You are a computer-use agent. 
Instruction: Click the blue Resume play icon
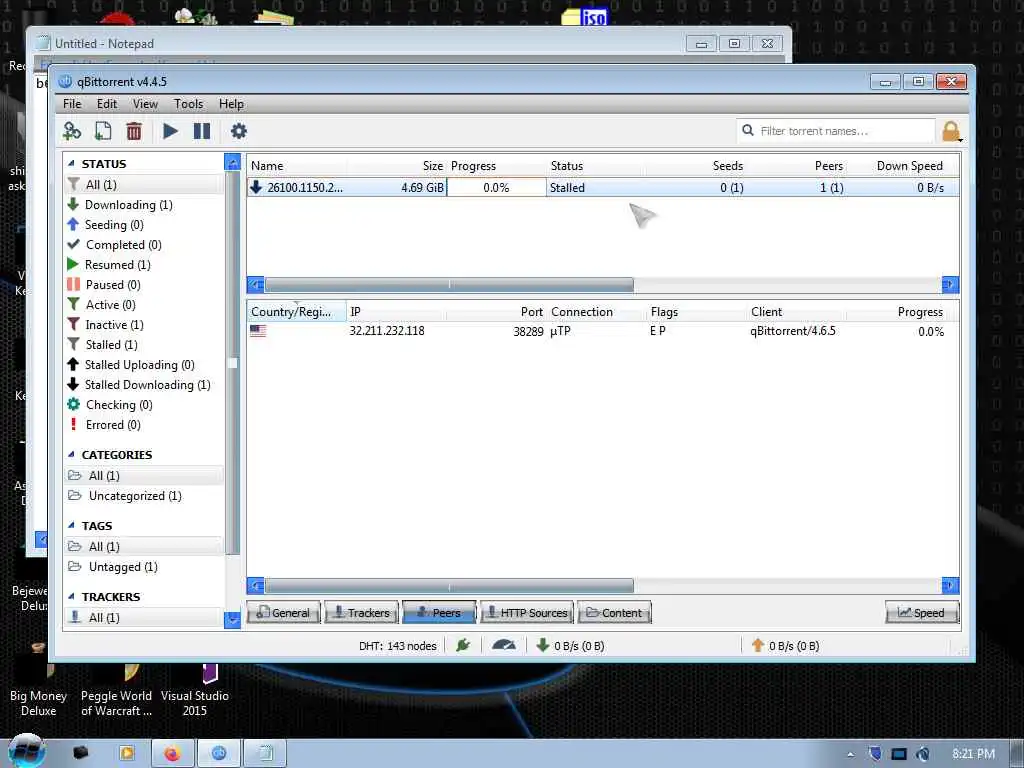pyautogui.click(x=170, y=131)
